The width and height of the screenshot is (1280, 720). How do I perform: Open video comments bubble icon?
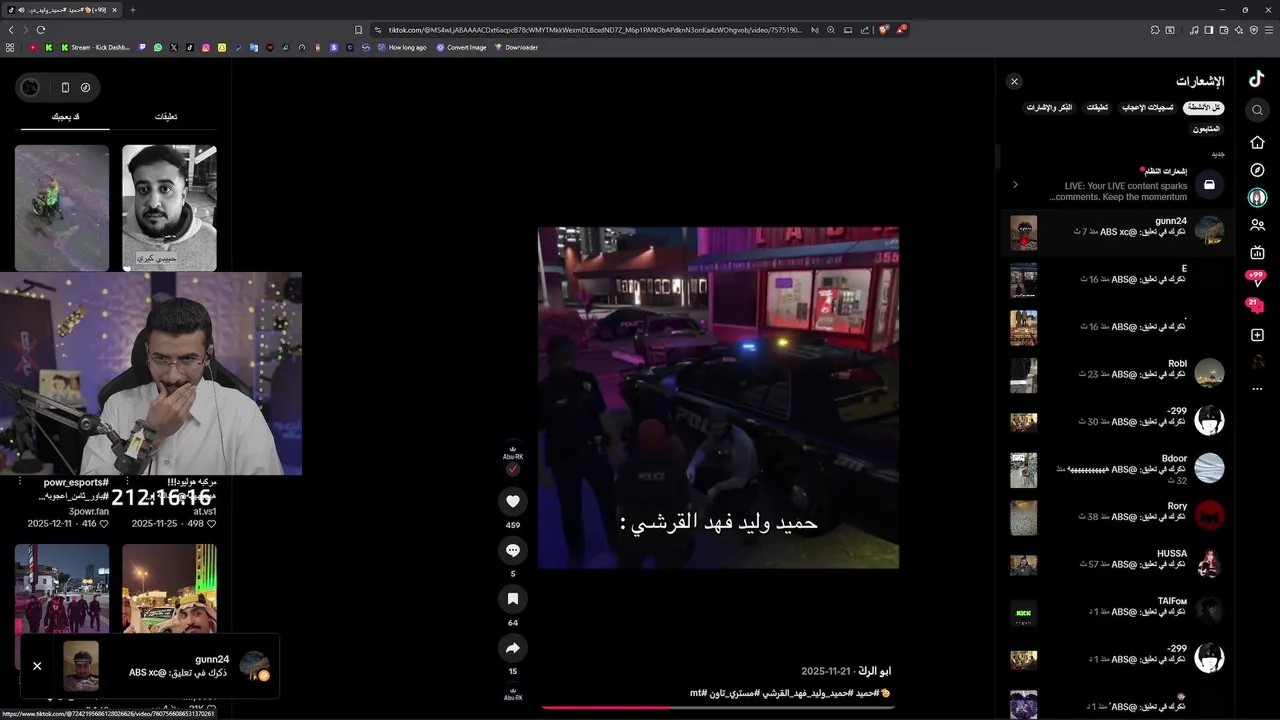(513, 550)
